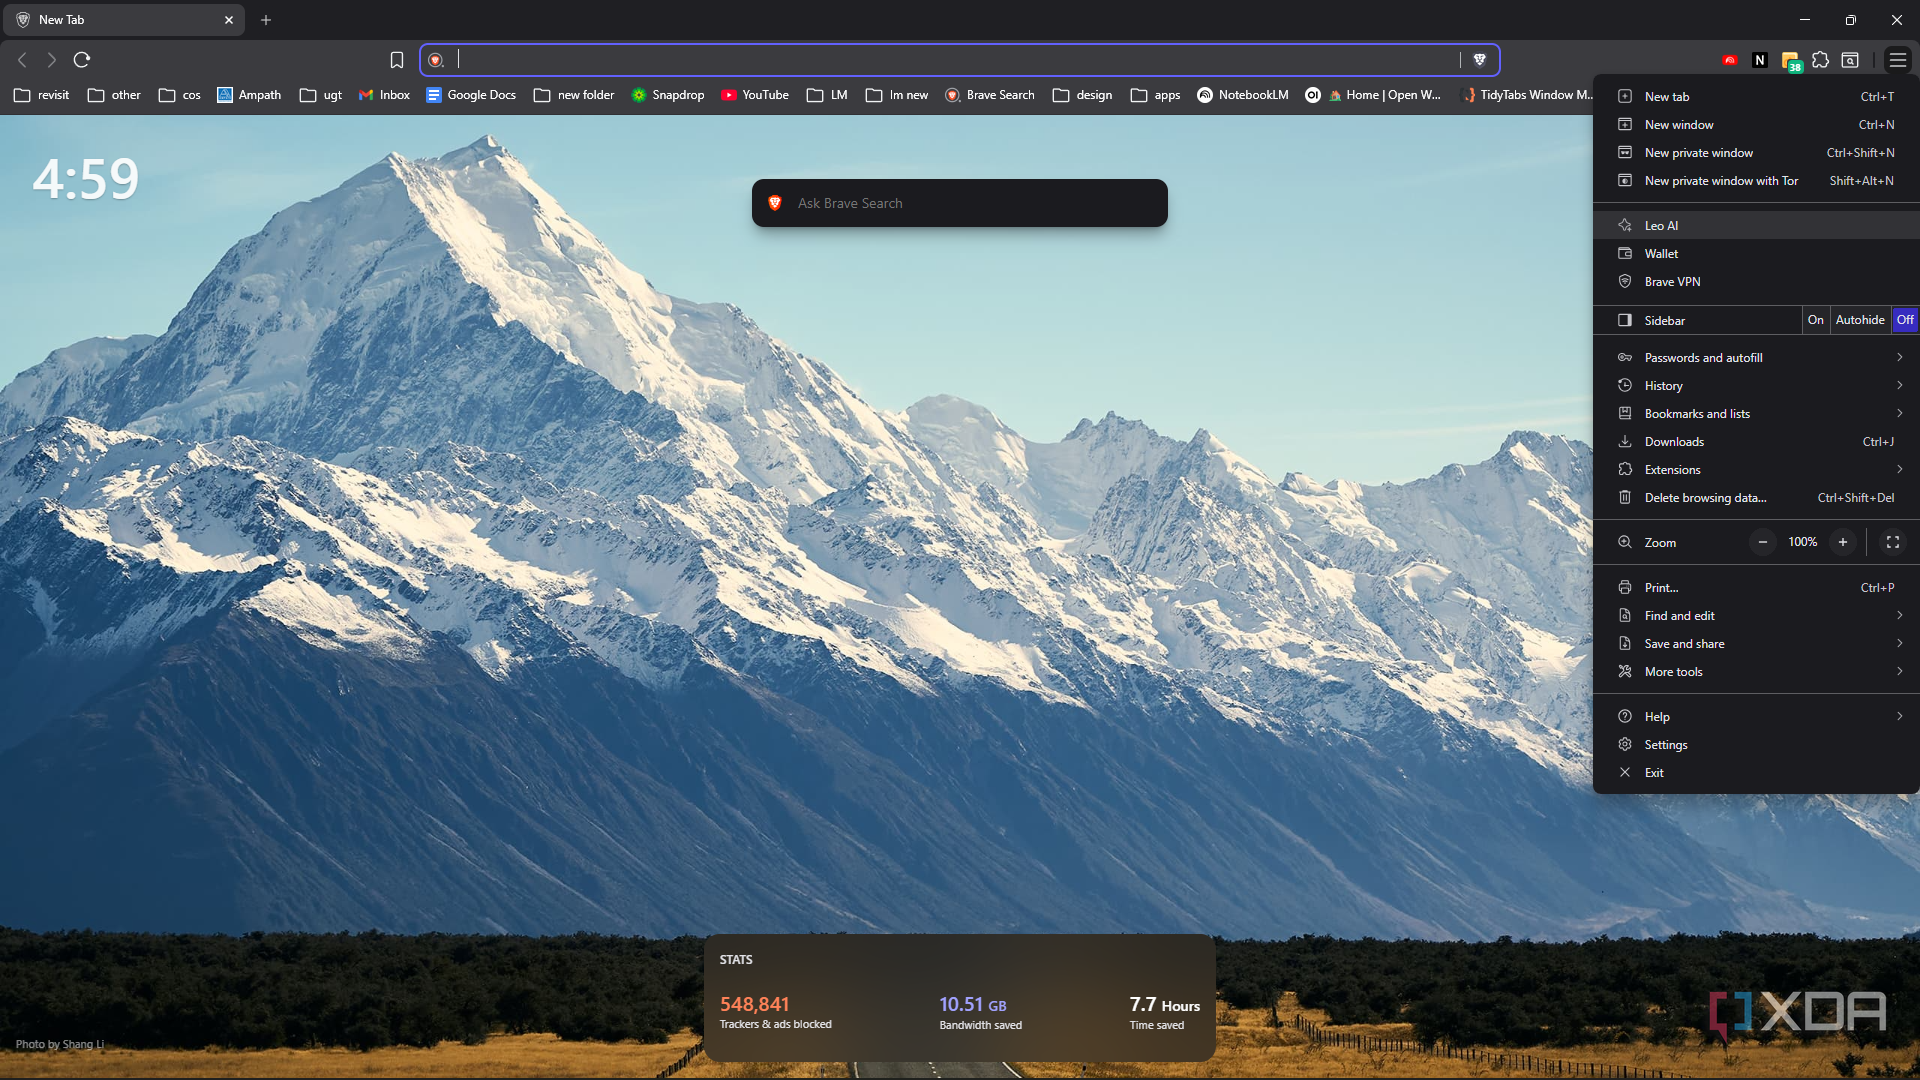This screenshot has width=1920, height=1080.
Task: Click the bookmark this tab icon
Action: (x=397, y=60)
